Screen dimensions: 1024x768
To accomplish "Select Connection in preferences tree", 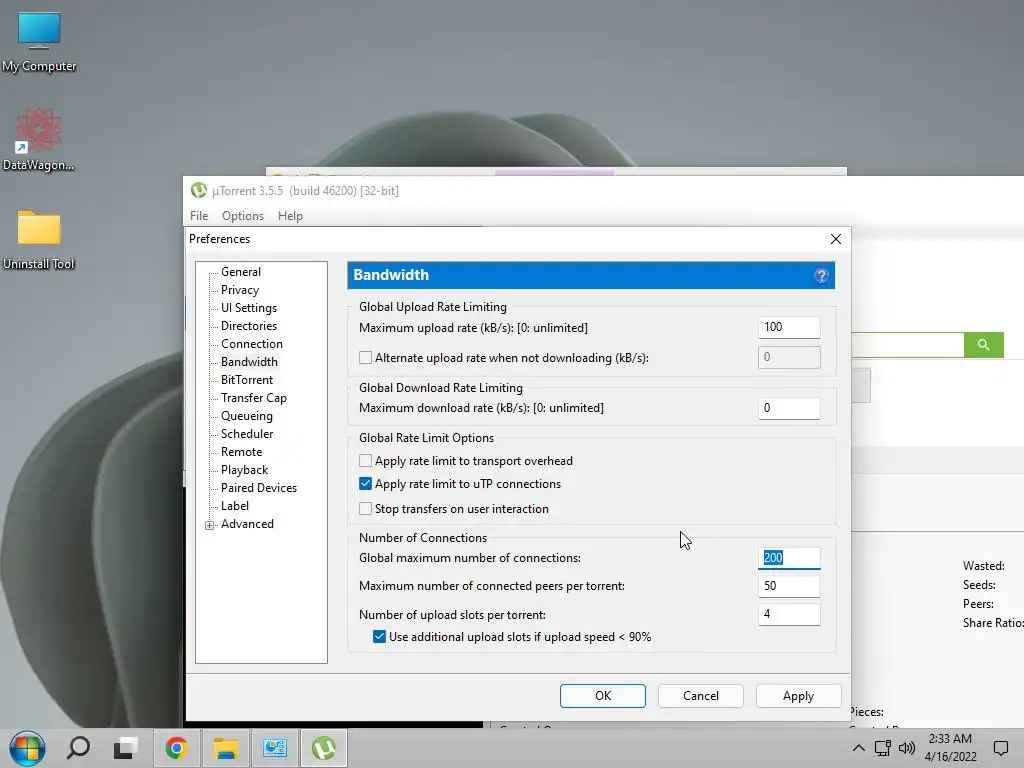I will click(251, 344).
